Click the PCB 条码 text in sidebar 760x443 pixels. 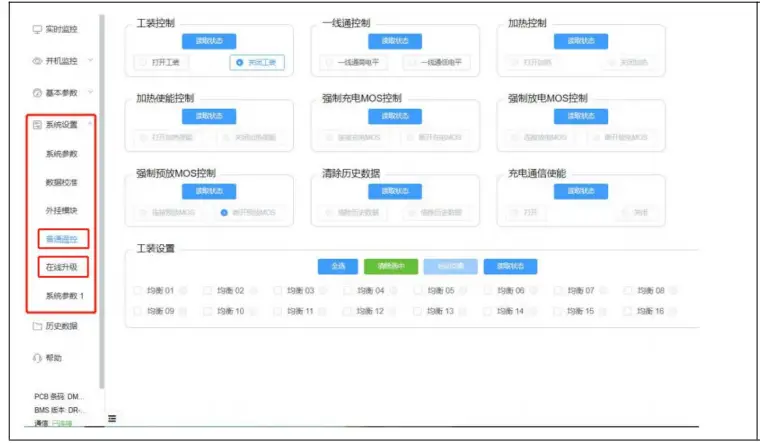click(59, 396)
